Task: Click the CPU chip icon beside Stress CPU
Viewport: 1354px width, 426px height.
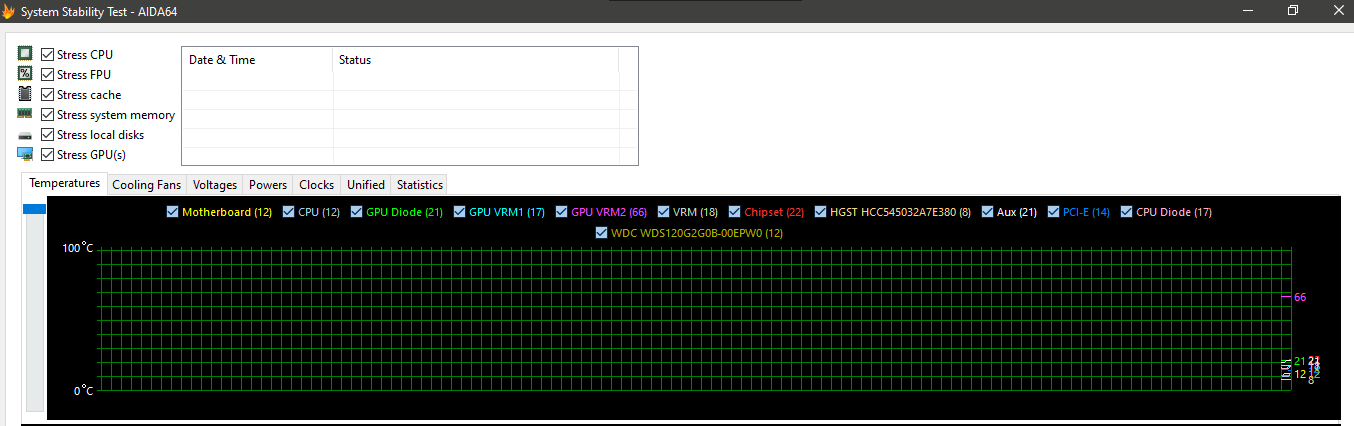Action: click(25, 54)
